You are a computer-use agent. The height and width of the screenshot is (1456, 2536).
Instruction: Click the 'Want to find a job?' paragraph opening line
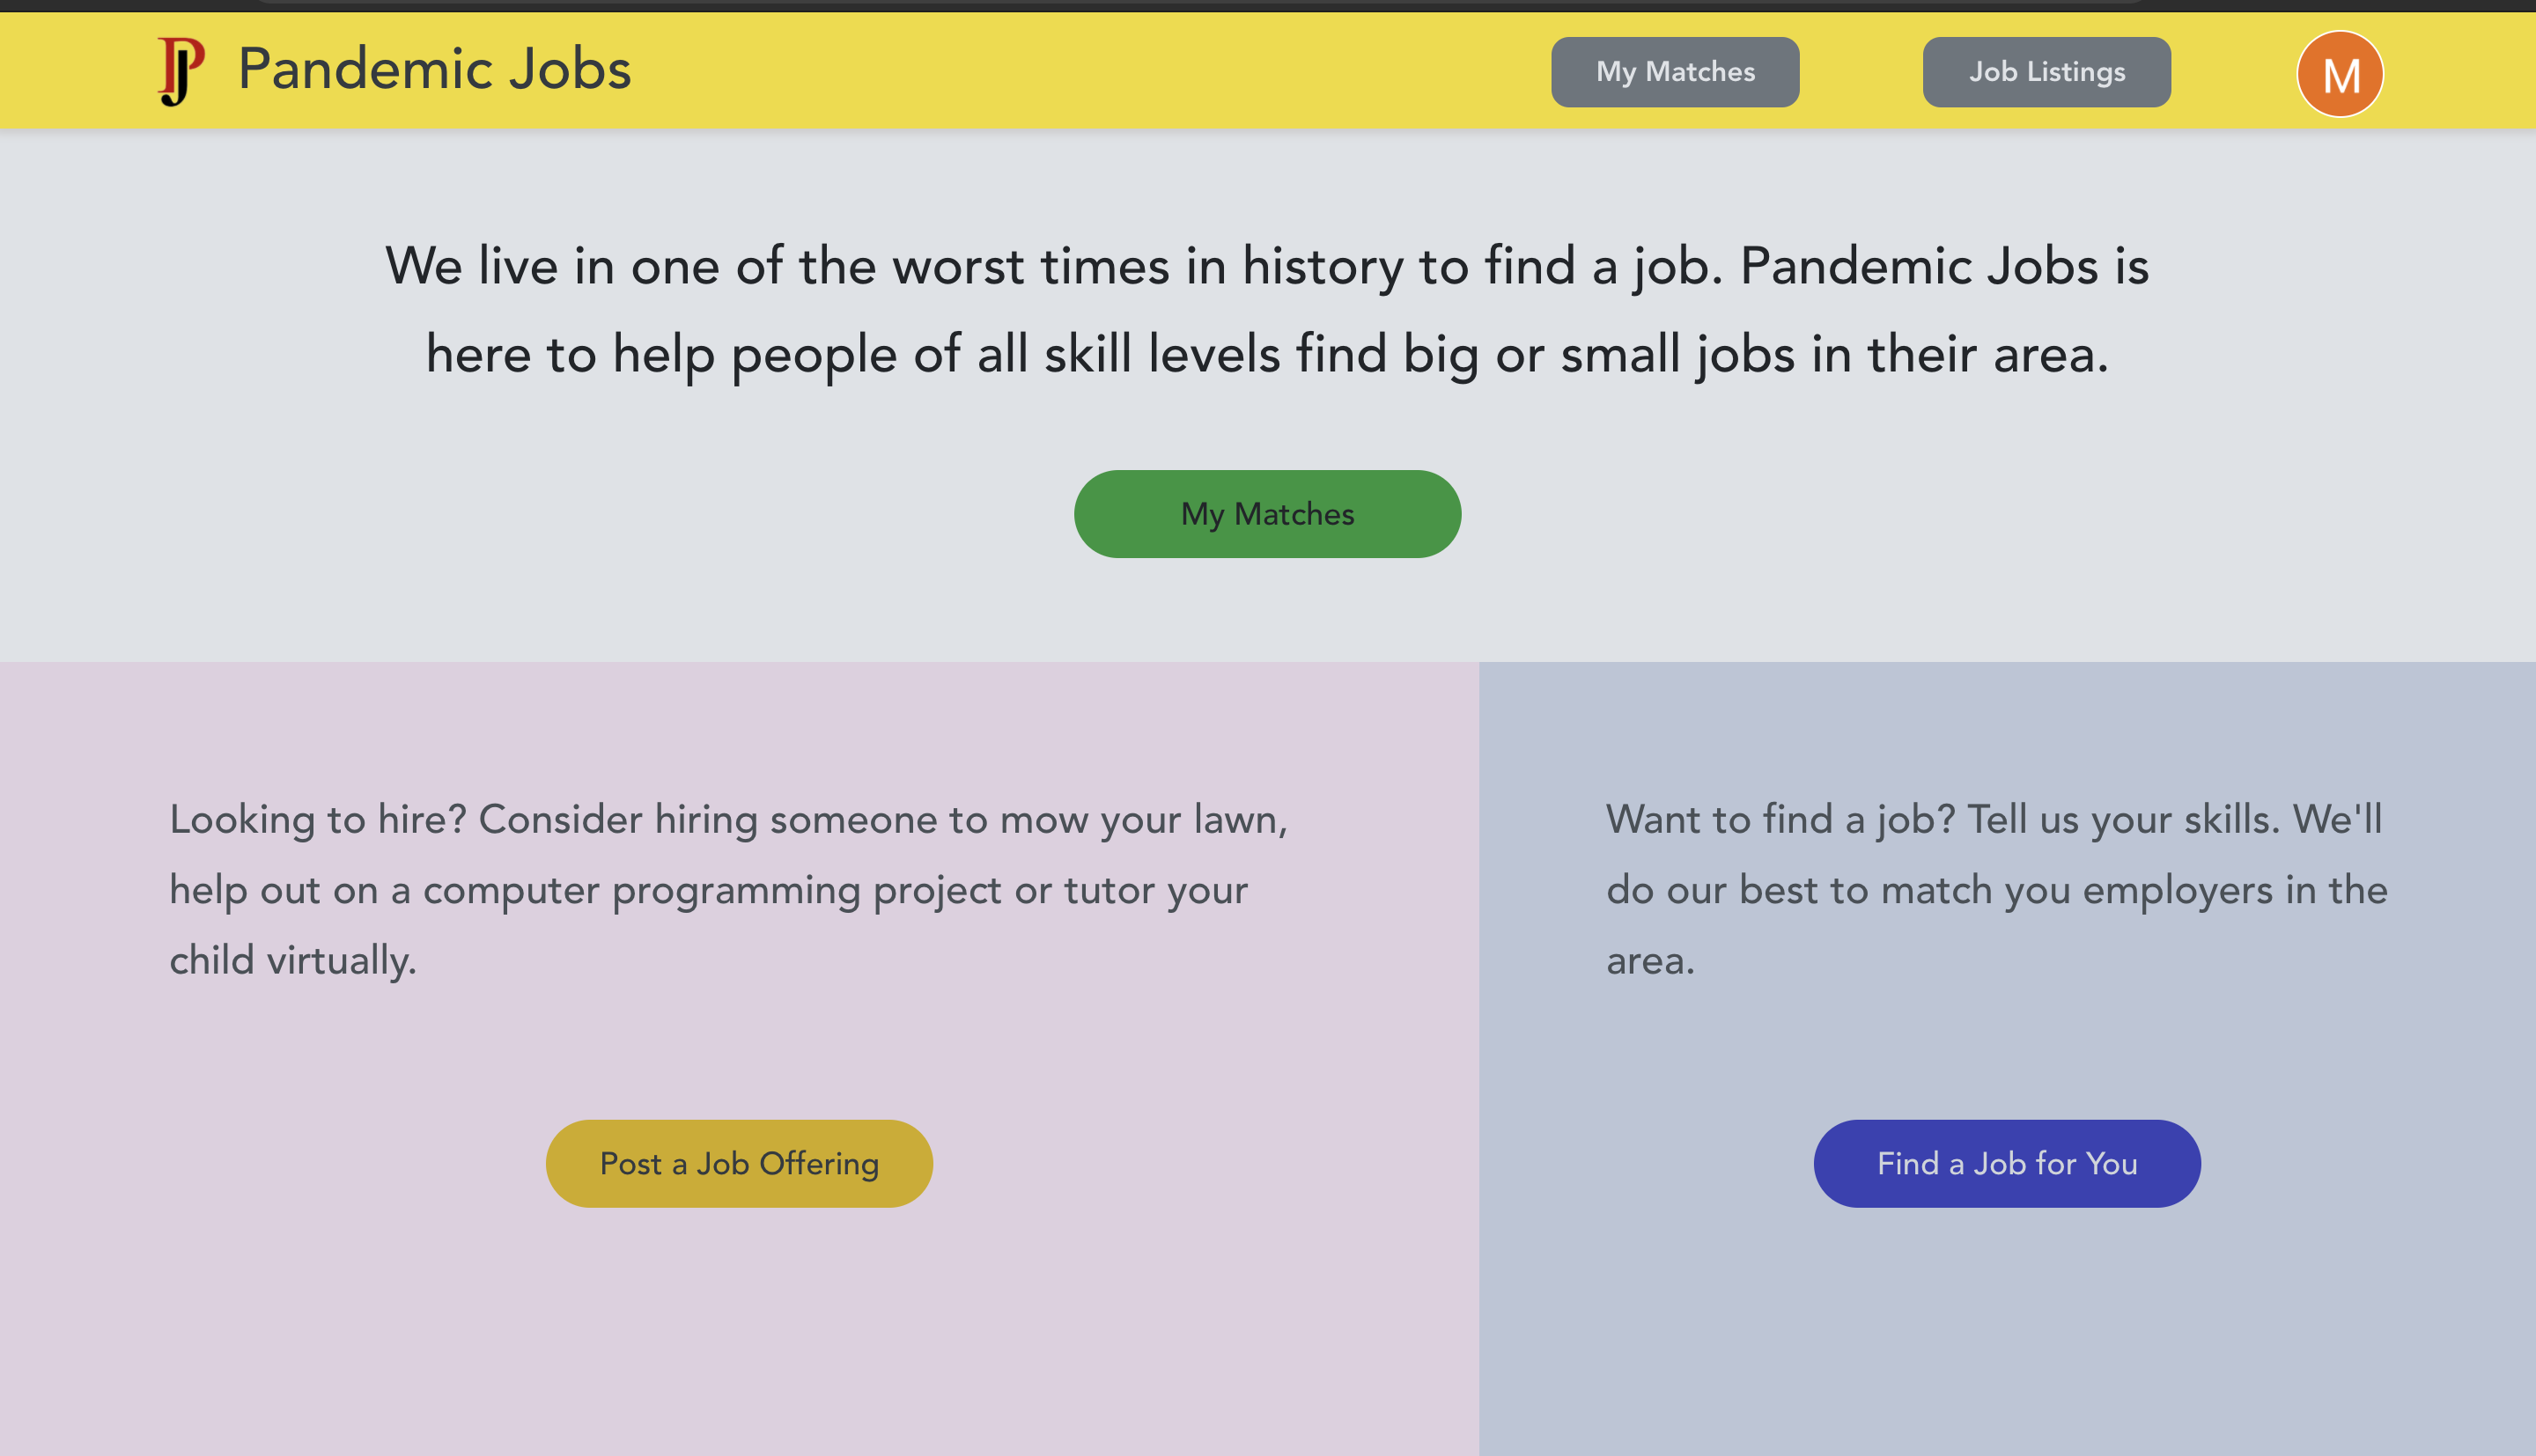click(x=1994, y=820)
